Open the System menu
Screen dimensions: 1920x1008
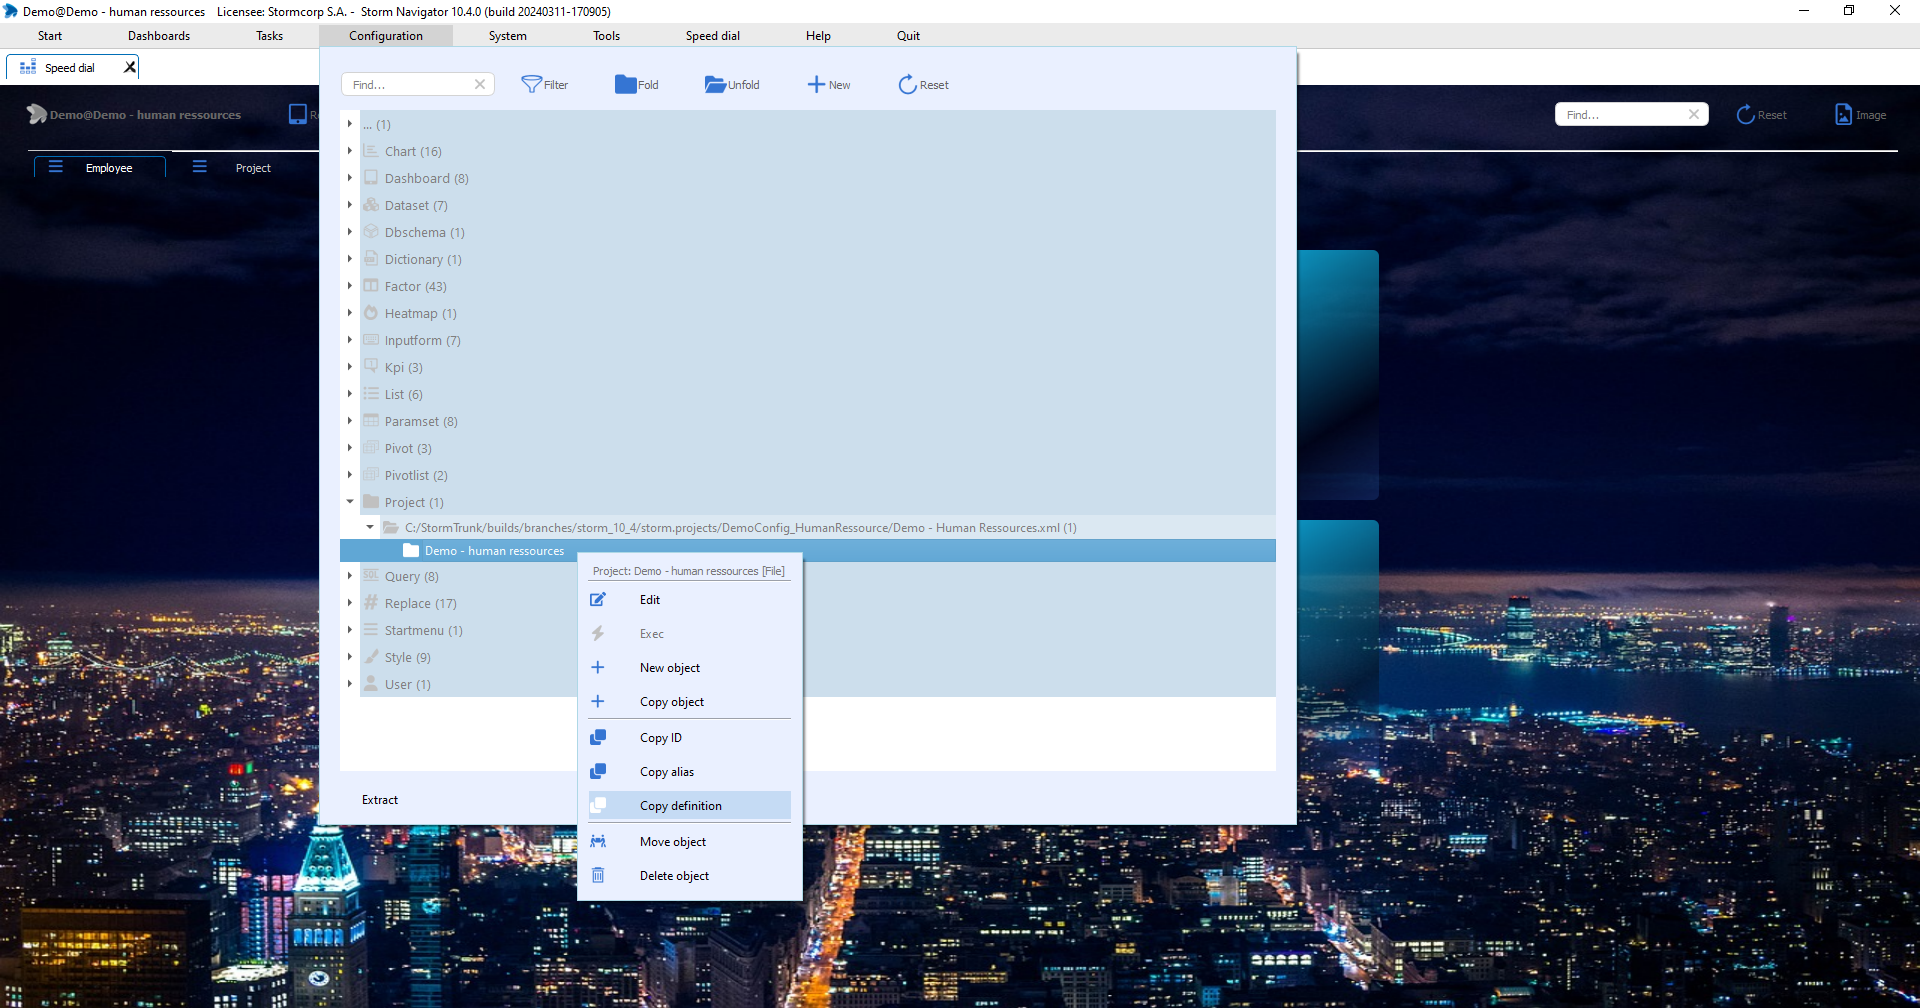(x=507, y=35)
